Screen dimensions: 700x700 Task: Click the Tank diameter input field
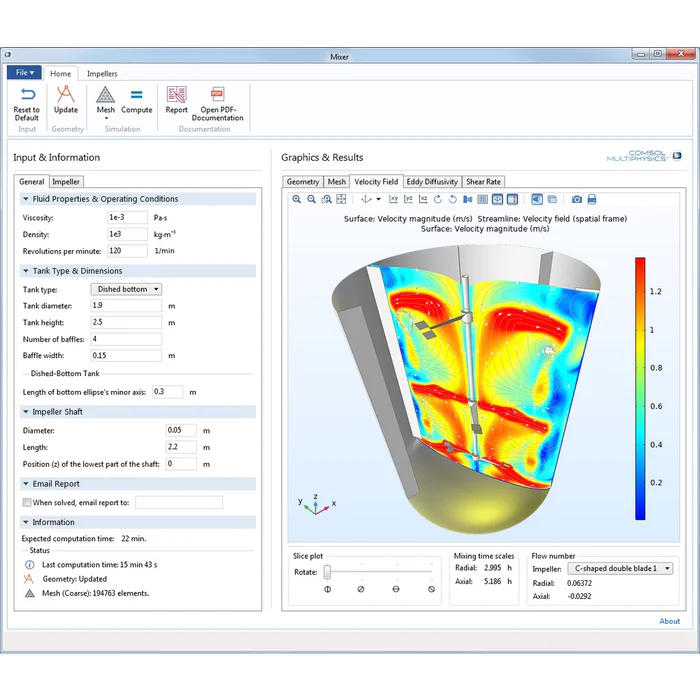click(126, 305)
